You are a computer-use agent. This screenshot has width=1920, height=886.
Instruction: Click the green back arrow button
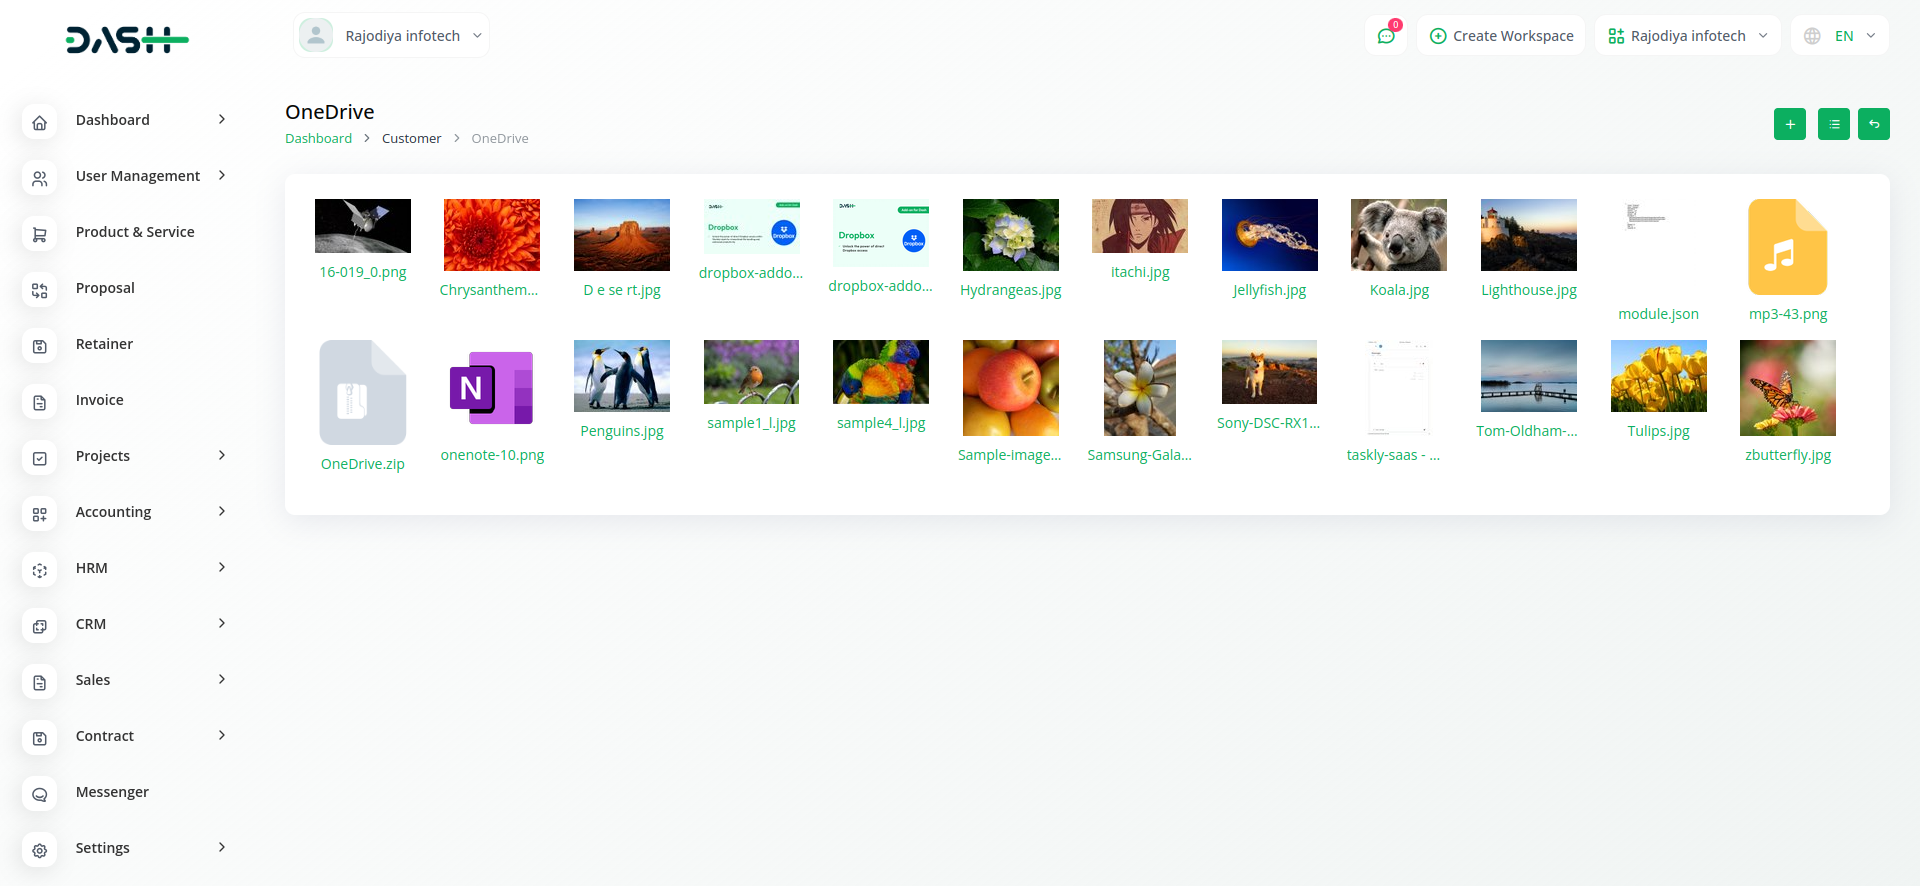tap(1873, 124)
